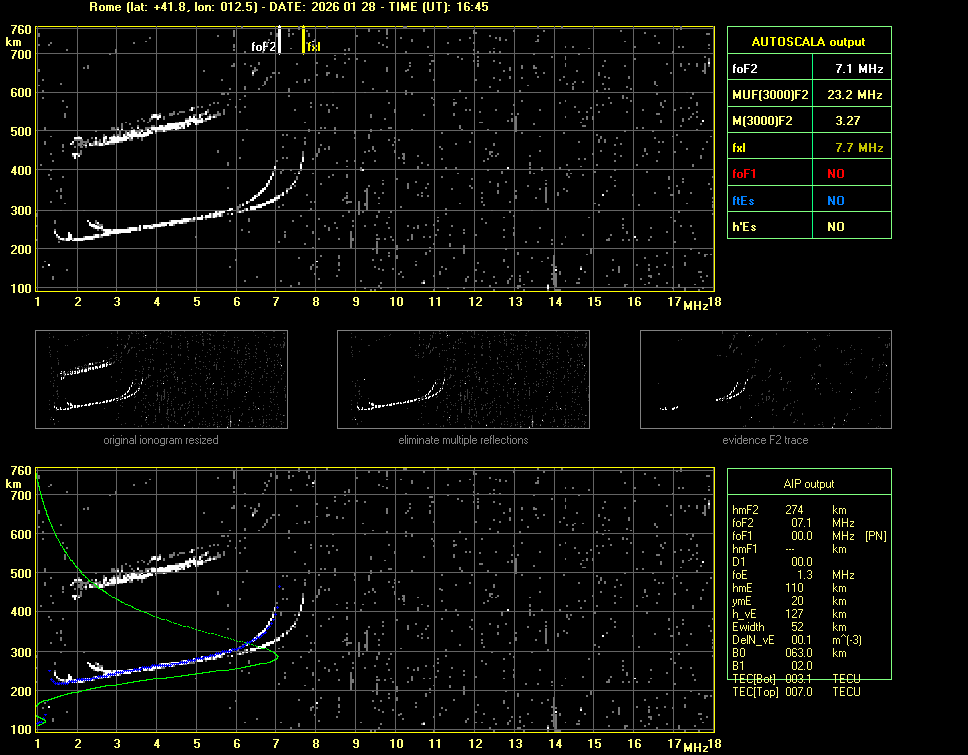Viewport: 968px width, 755px height.
Task: Select the MUF(3000)F2 23.2 MHz row
Action: tap(808, 95)
